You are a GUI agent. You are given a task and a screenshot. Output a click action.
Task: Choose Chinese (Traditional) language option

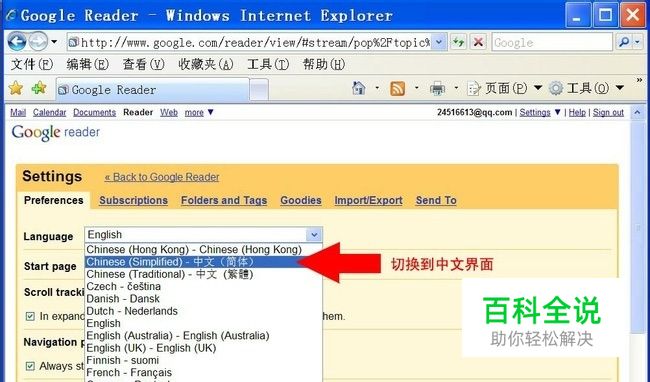(204, 274)
